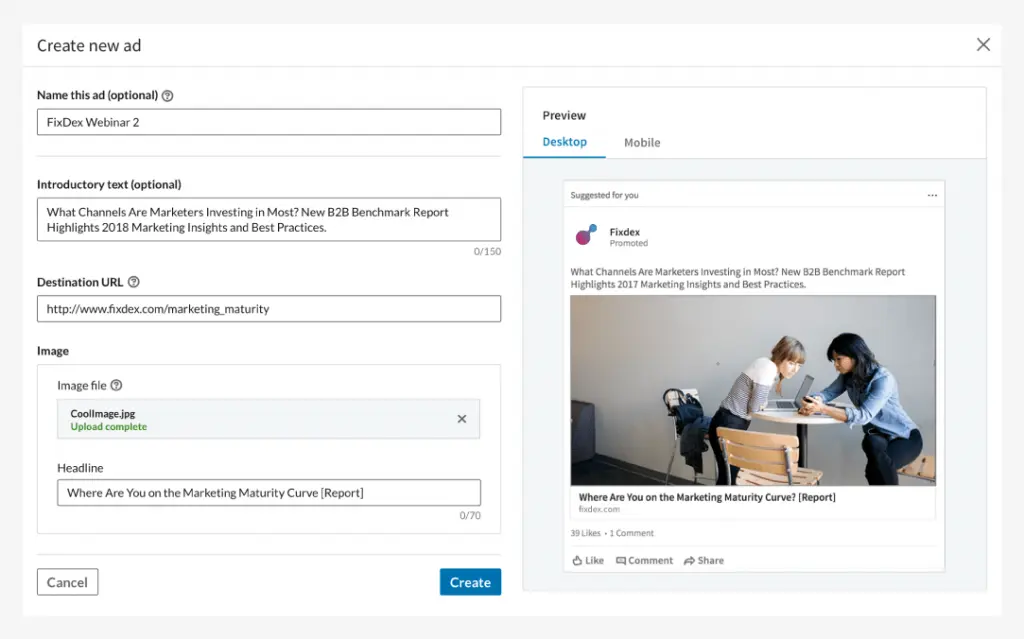
Task: Click the Headline text field
Action: pos(268,492)
